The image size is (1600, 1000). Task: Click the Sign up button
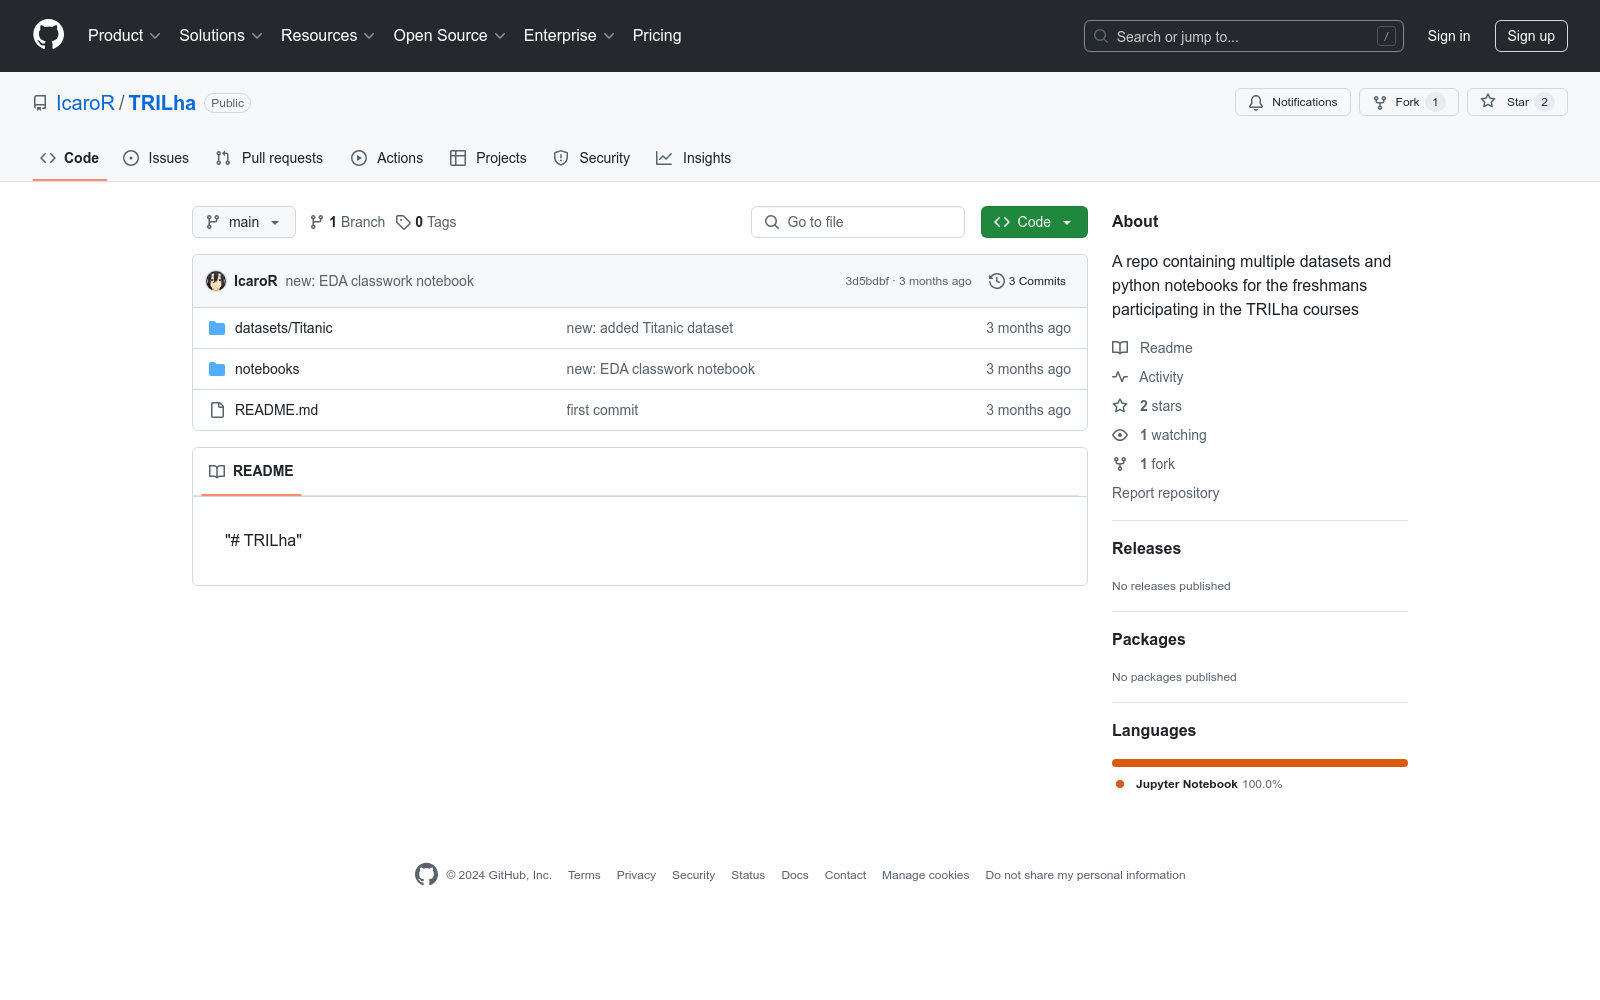(x=1531, y=36)
